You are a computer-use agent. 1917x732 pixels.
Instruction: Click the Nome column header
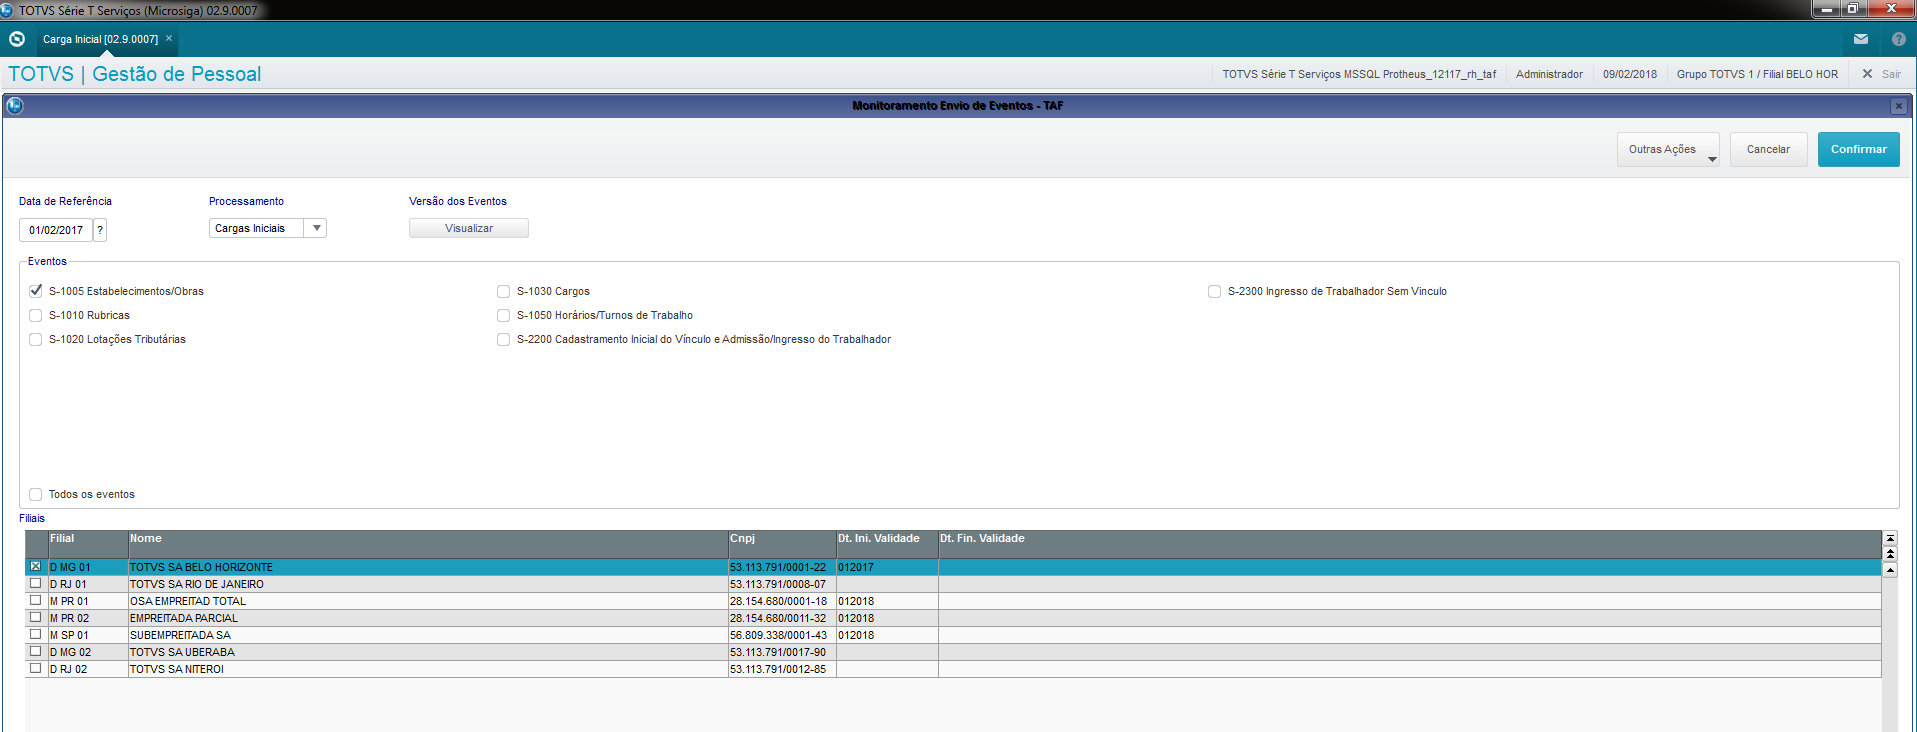click(x=428, y=544)
